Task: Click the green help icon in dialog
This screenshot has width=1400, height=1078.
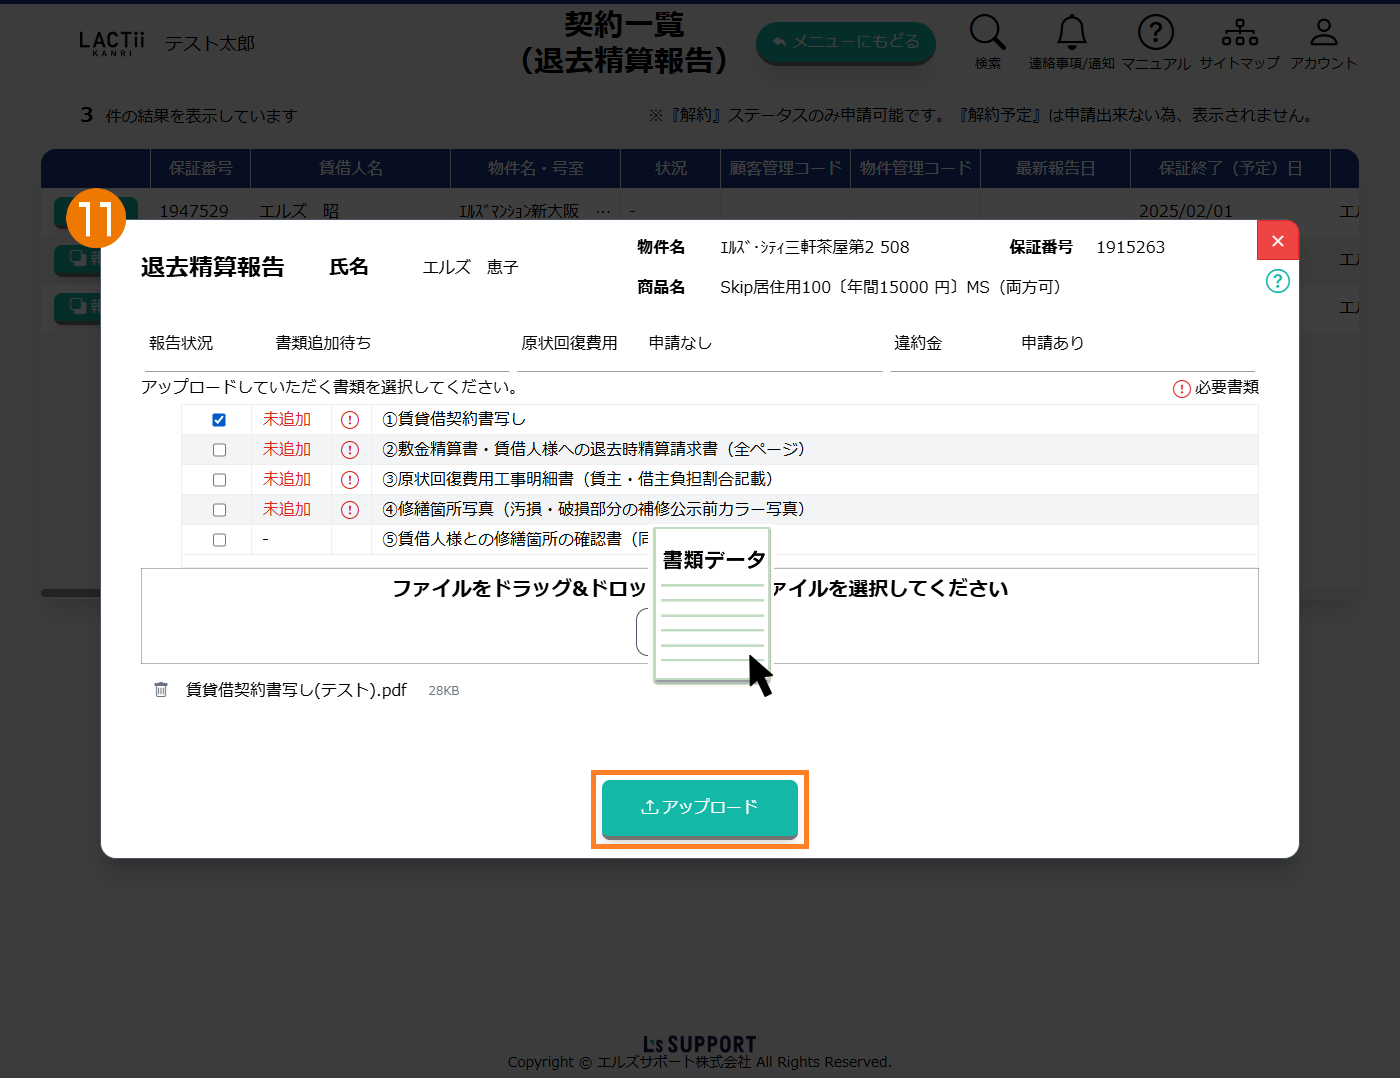Action: (x=1277, y=281)
